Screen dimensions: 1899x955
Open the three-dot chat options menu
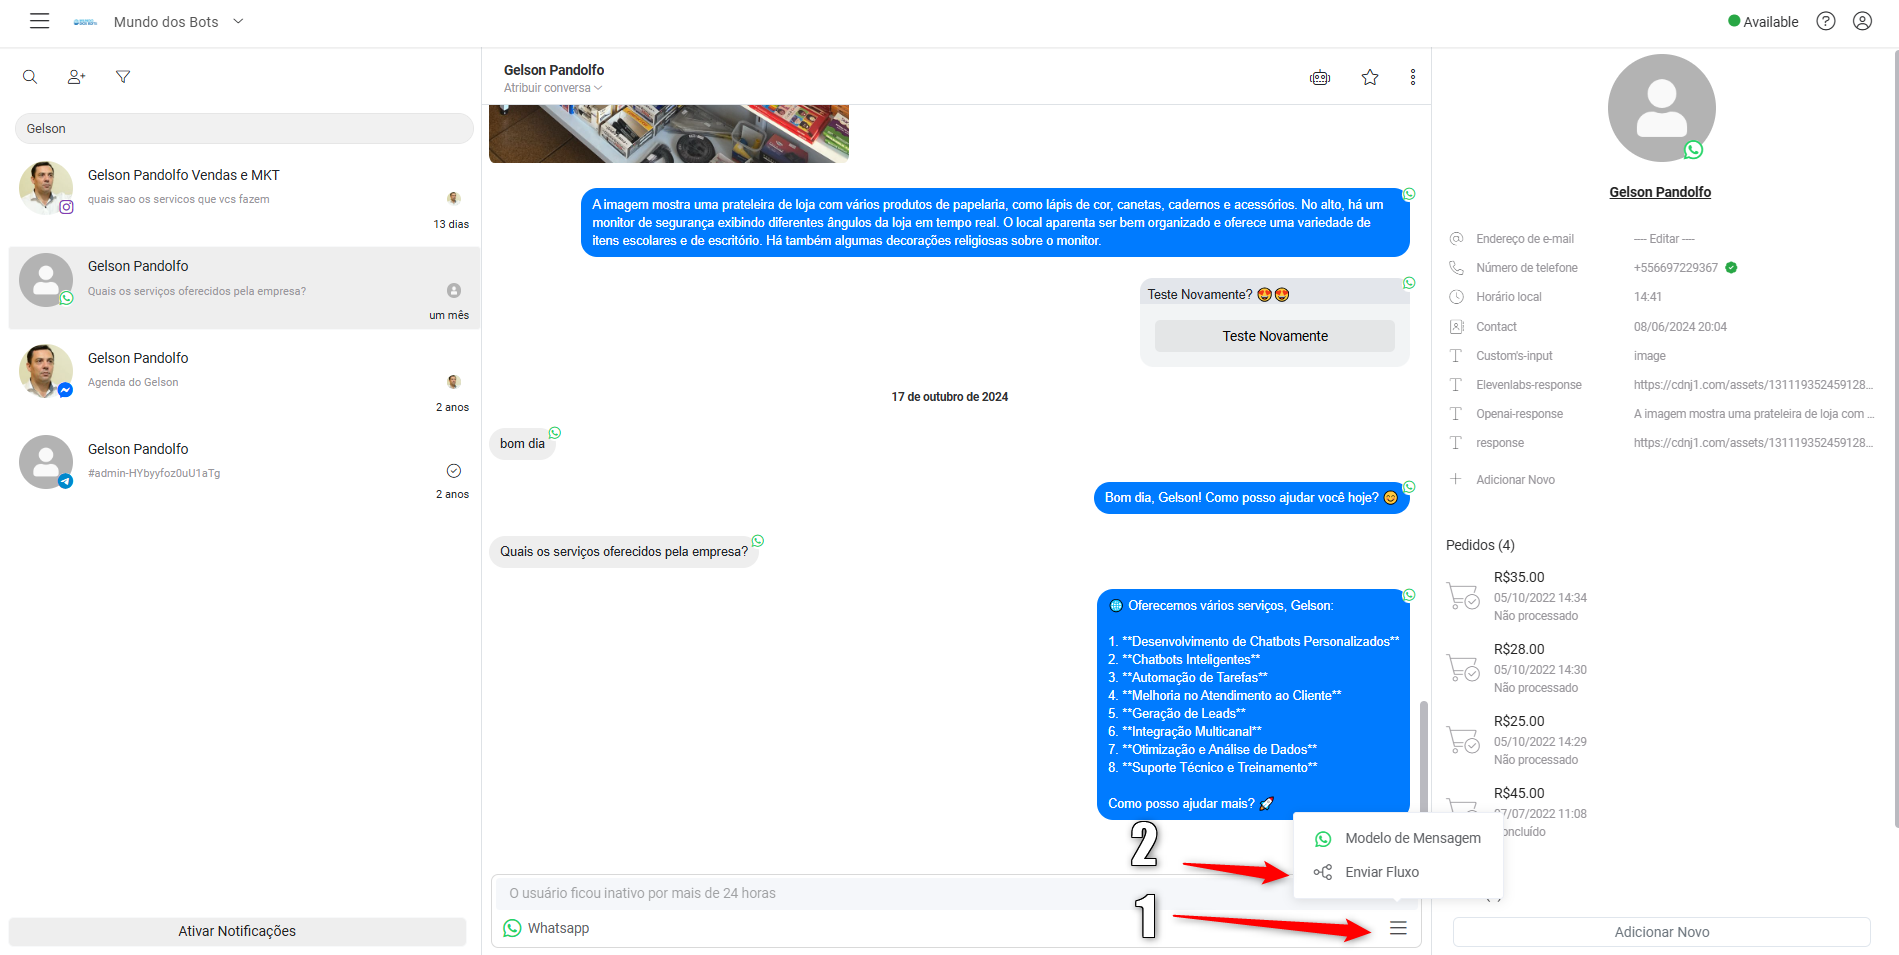click(x=1413, y=77)
